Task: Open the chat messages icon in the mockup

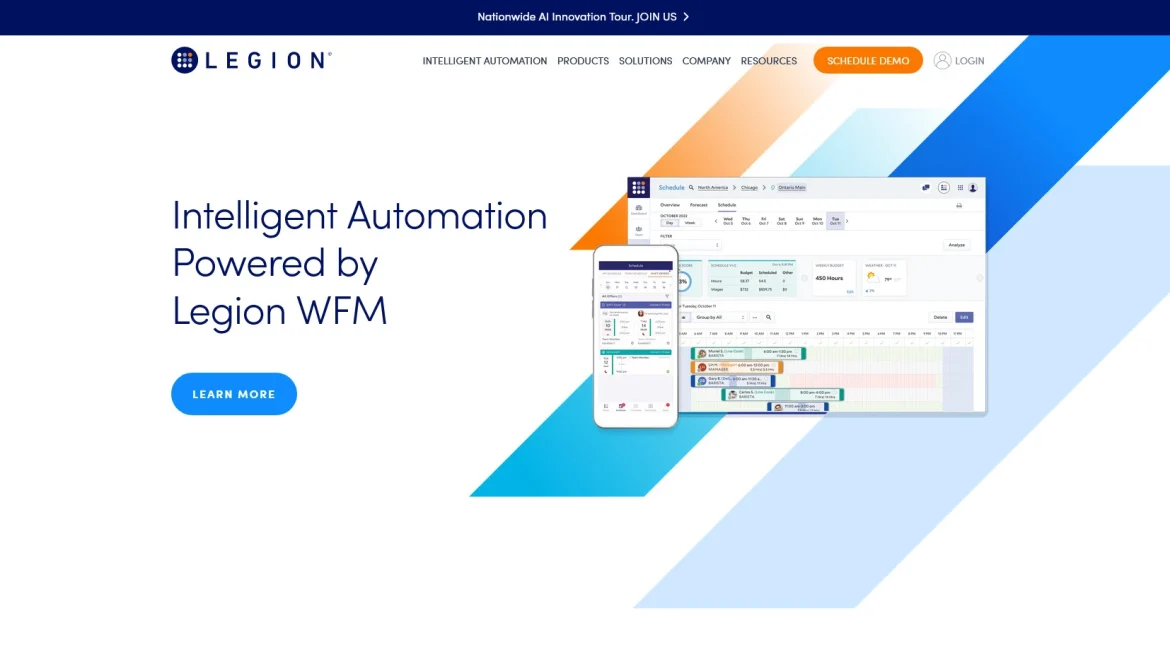Action: 926,188
